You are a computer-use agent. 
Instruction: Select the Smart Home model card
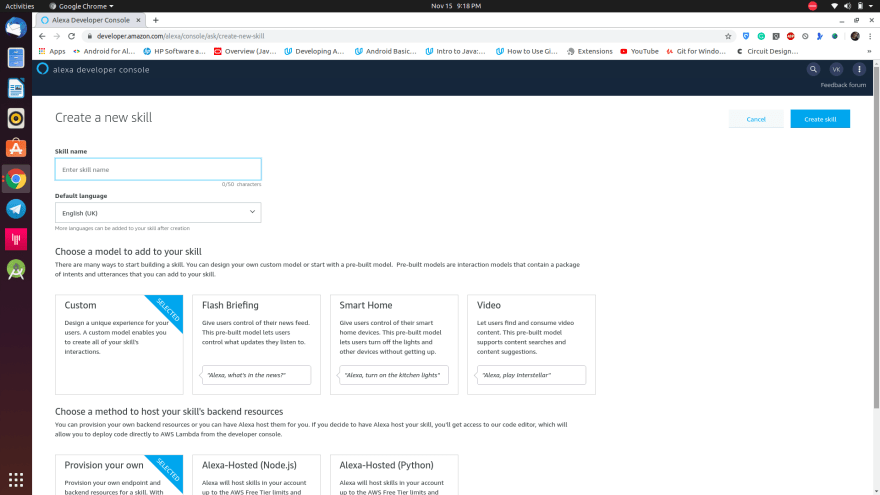pos(394,344)
